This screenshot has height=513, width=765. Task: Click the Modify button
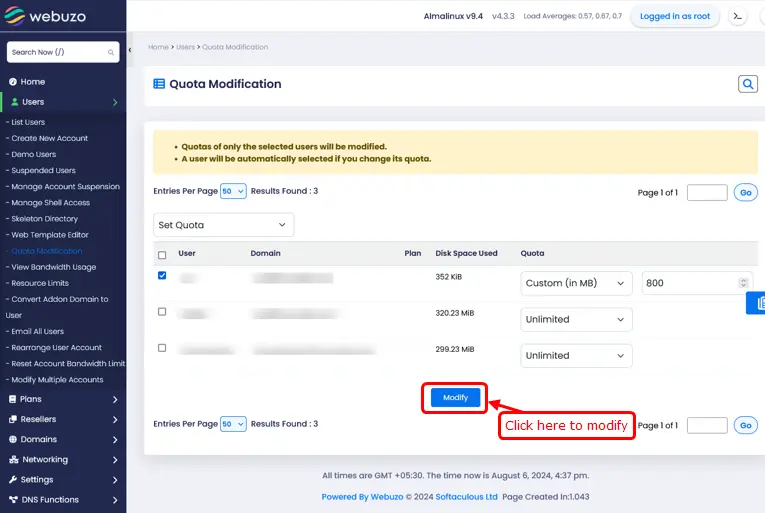point(455,397)
